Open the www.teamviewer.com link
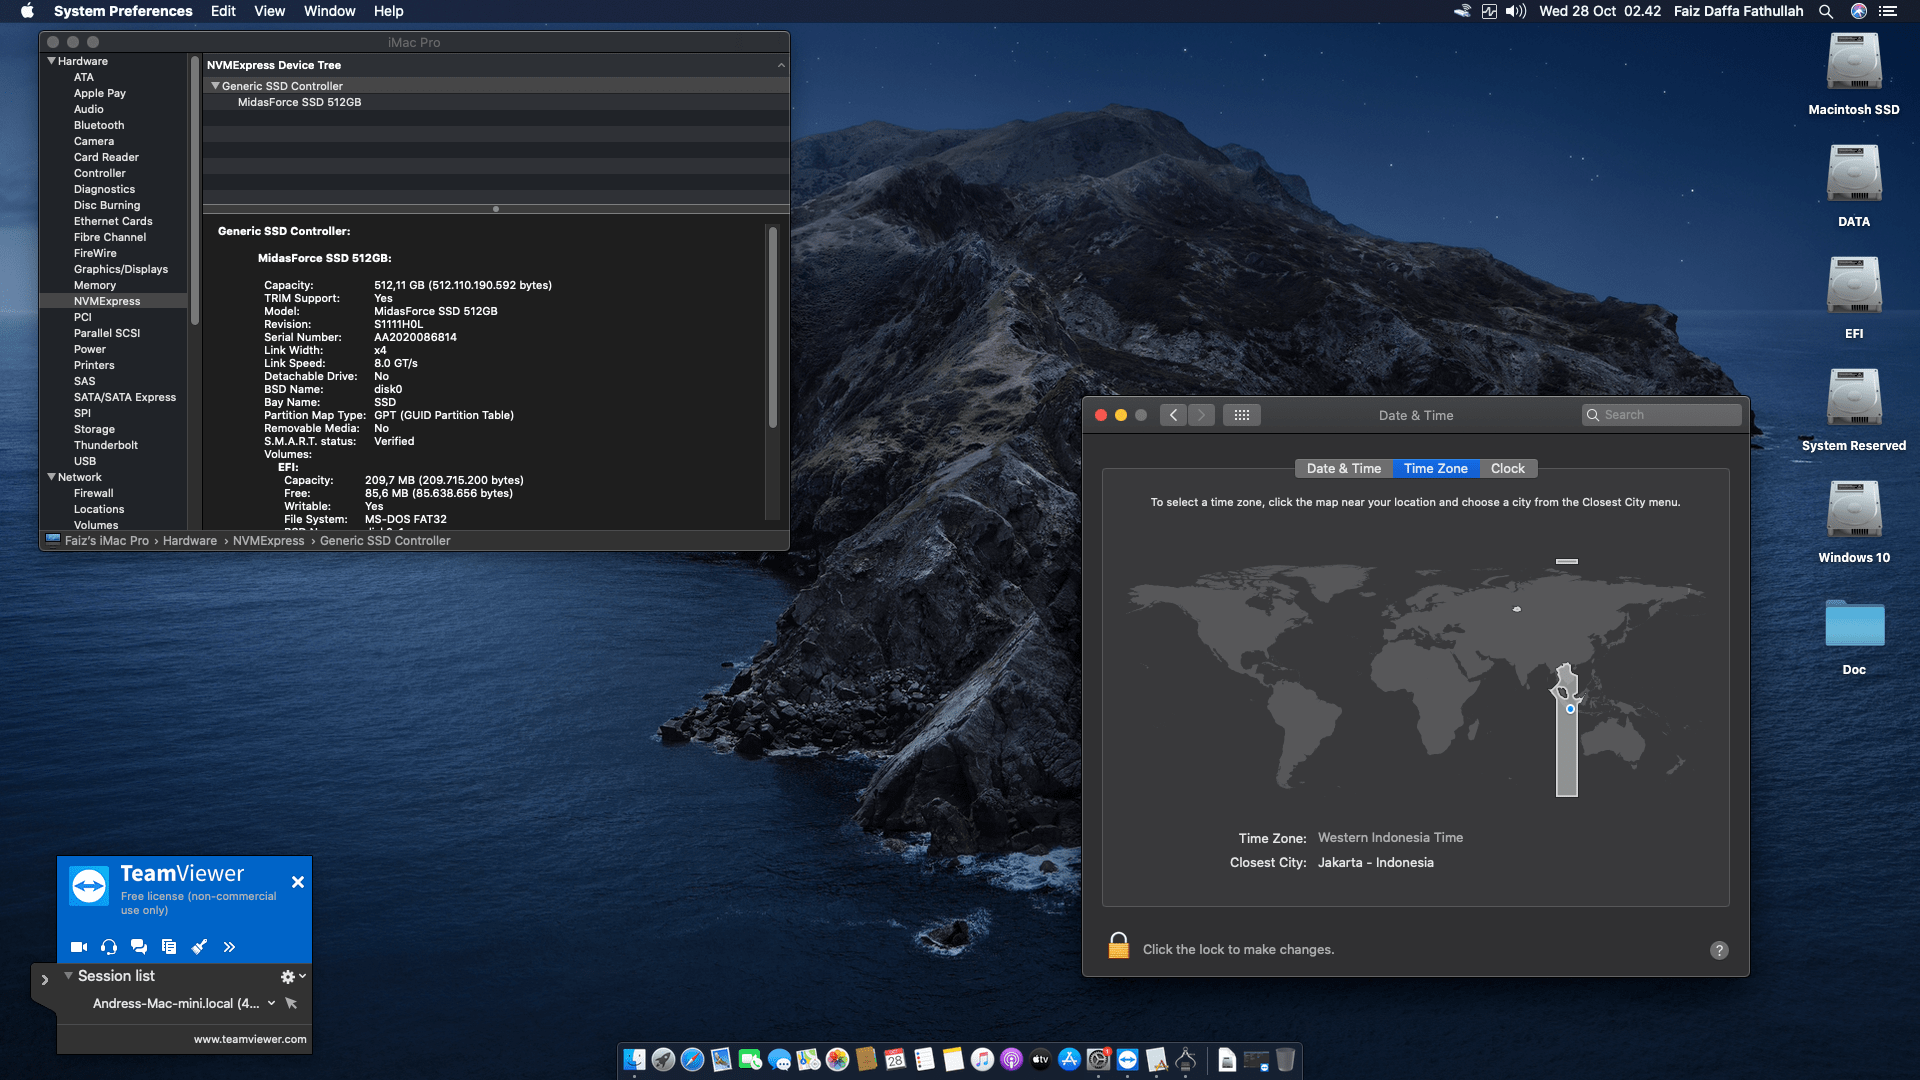 250,1039
